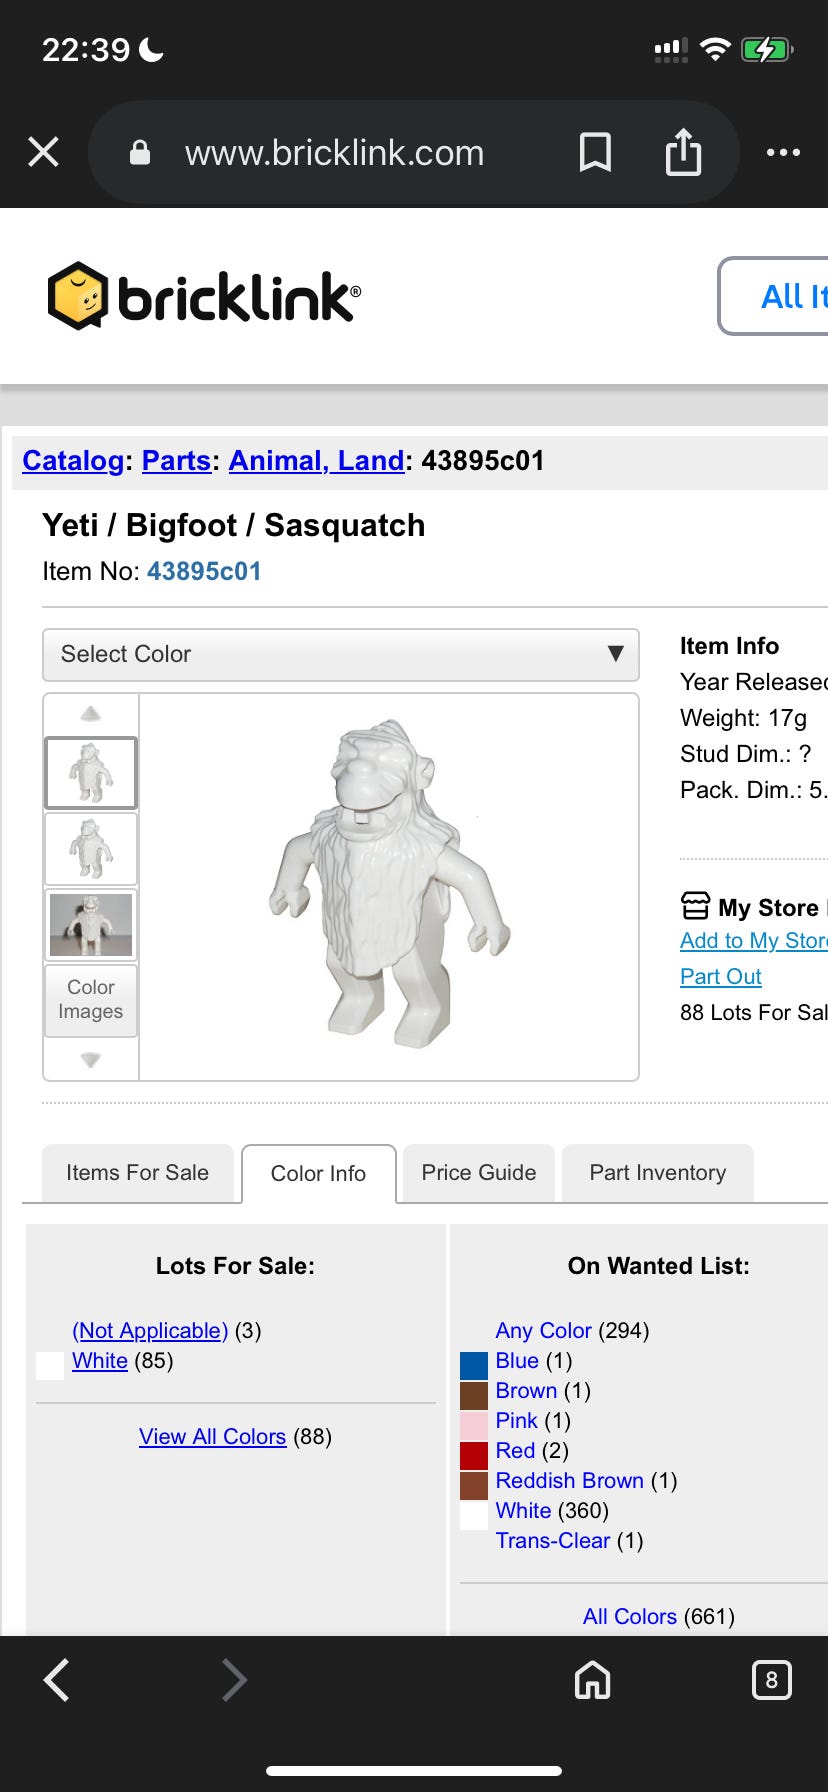The height and width of the screenshot is (1792, 828).
Task: Close the in-app browser page
Action: point(44,153)
